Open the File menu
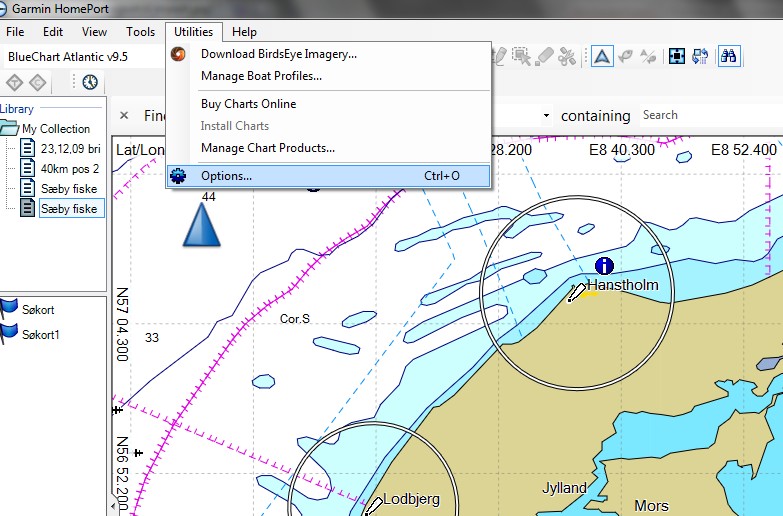This screenshot has width=783, height=516. click(x=15, y=32)
